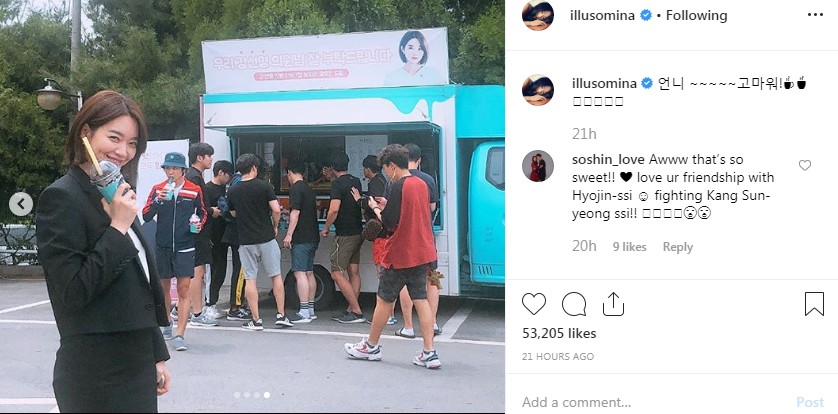This screenshot has width=838, height=414.
Task: Save the post with the bookmark icon
Action: tap(814, 304)
